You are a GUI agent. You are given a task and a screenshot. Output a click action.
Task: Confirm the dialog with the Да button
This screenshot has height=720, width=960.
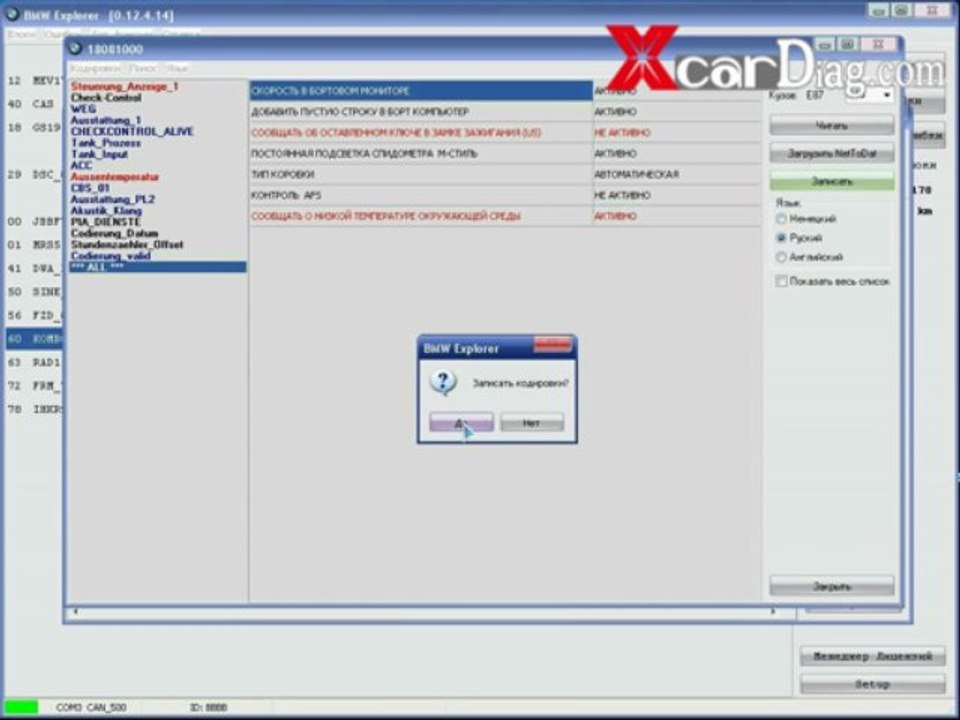(x=461, y=422)
